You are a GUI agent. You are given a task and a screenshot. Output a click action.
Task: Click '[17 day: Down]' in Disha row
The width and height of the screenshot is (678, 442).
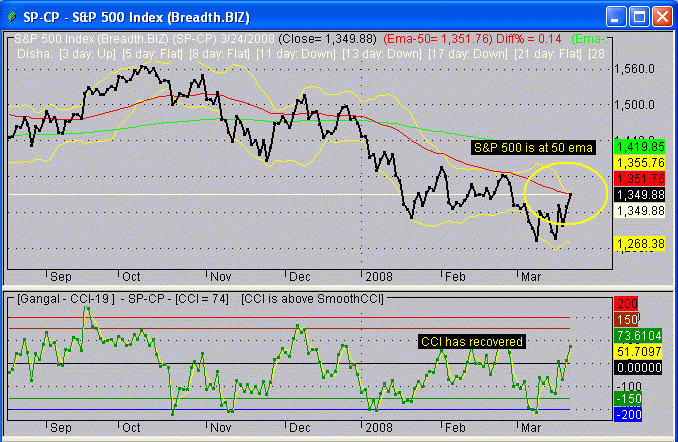(x=468, y=54)
